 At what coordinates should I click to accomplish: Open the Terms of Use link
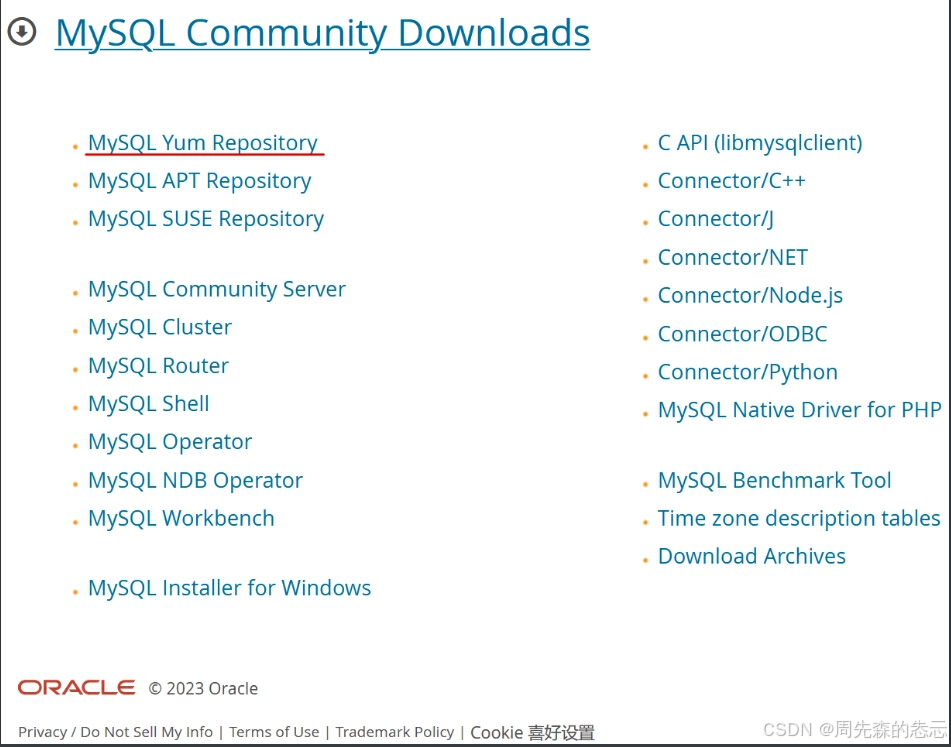(x=274, y=732)
